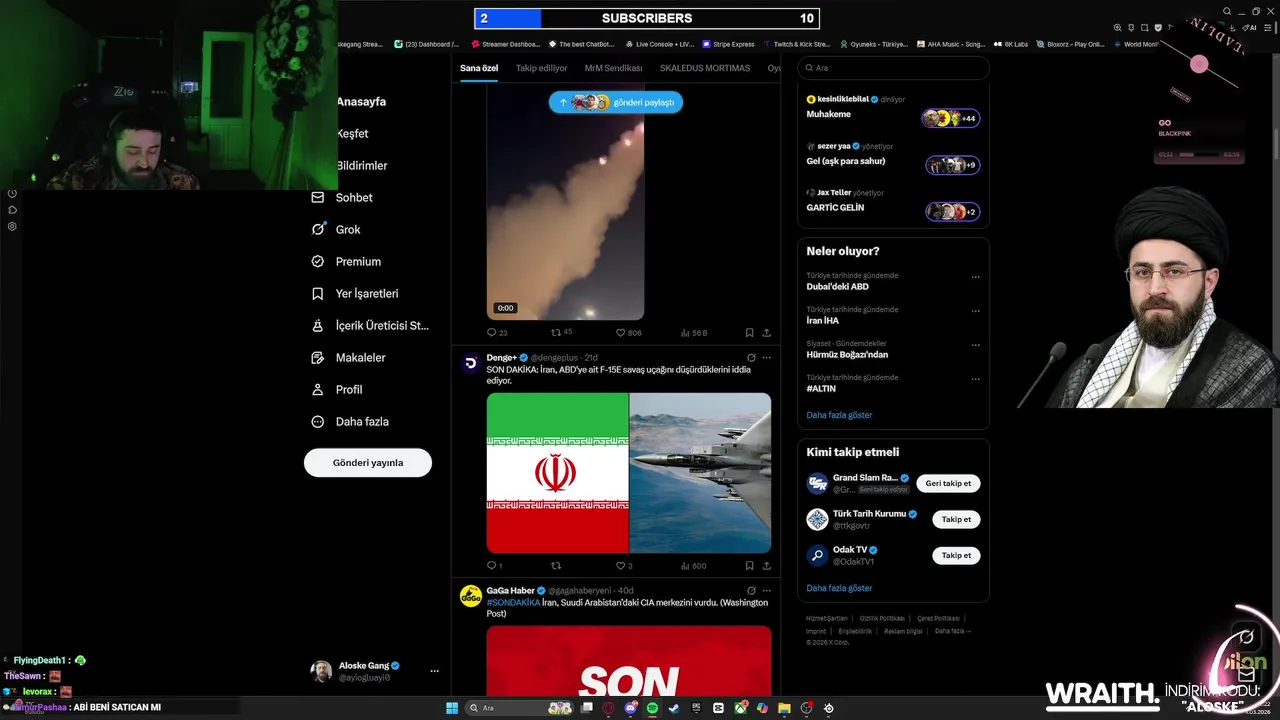The width and height of the screenshot is (1280, 720).
Task: Expand Daha fazla footer links
Action: pos(953,631)
